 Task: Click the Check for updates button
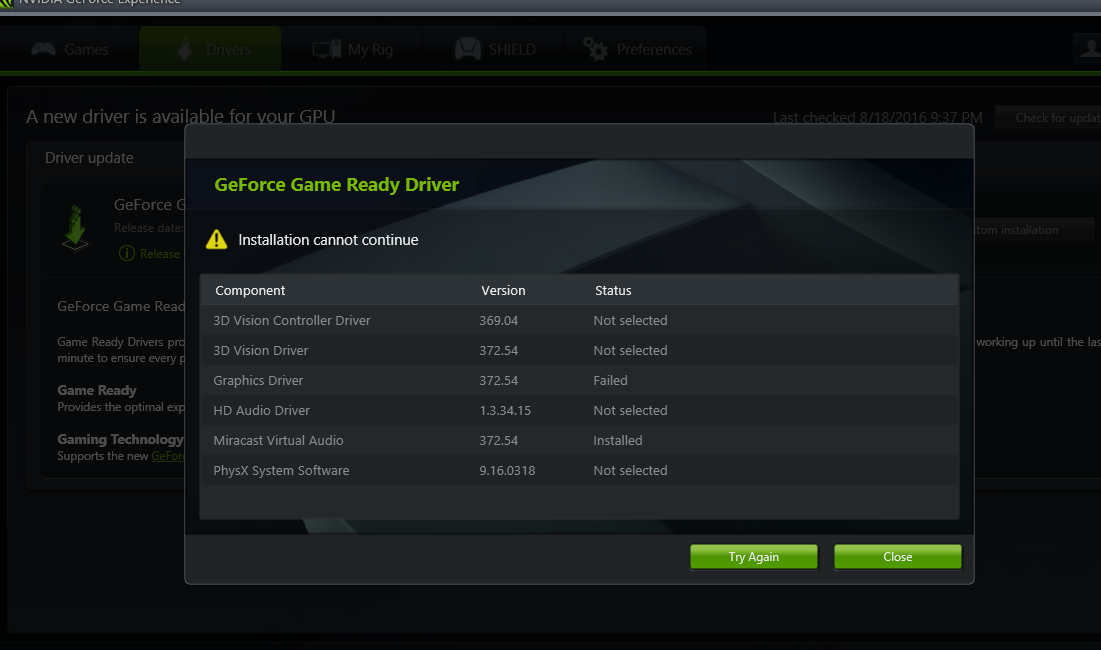pyautogui.click(x=1048, y=118)
